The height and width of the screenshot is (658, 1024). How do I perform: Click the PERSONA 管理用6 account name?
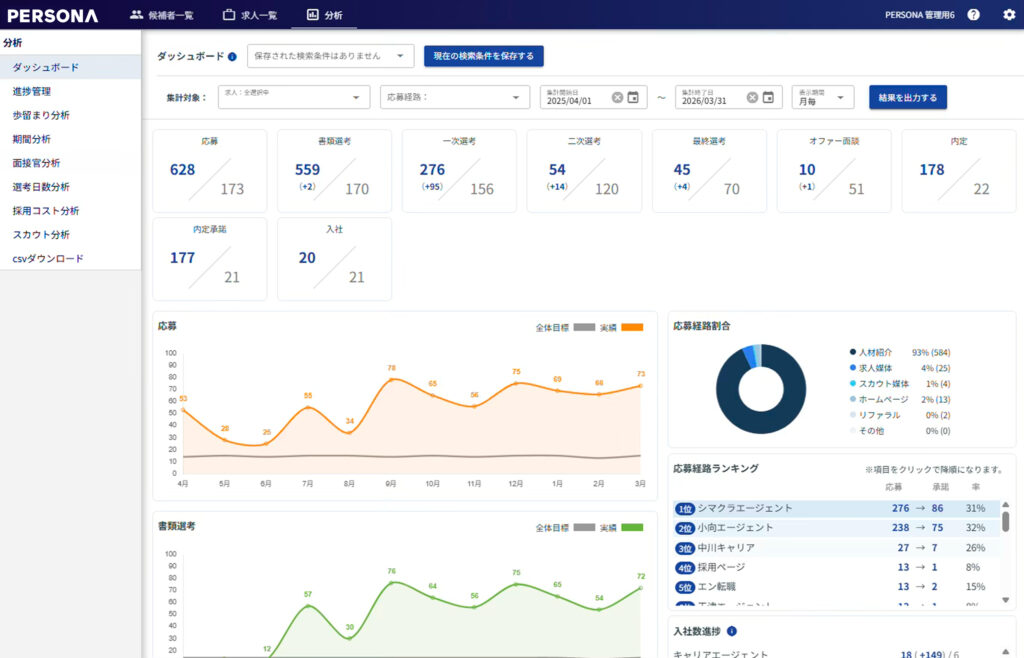pos(920,15)
